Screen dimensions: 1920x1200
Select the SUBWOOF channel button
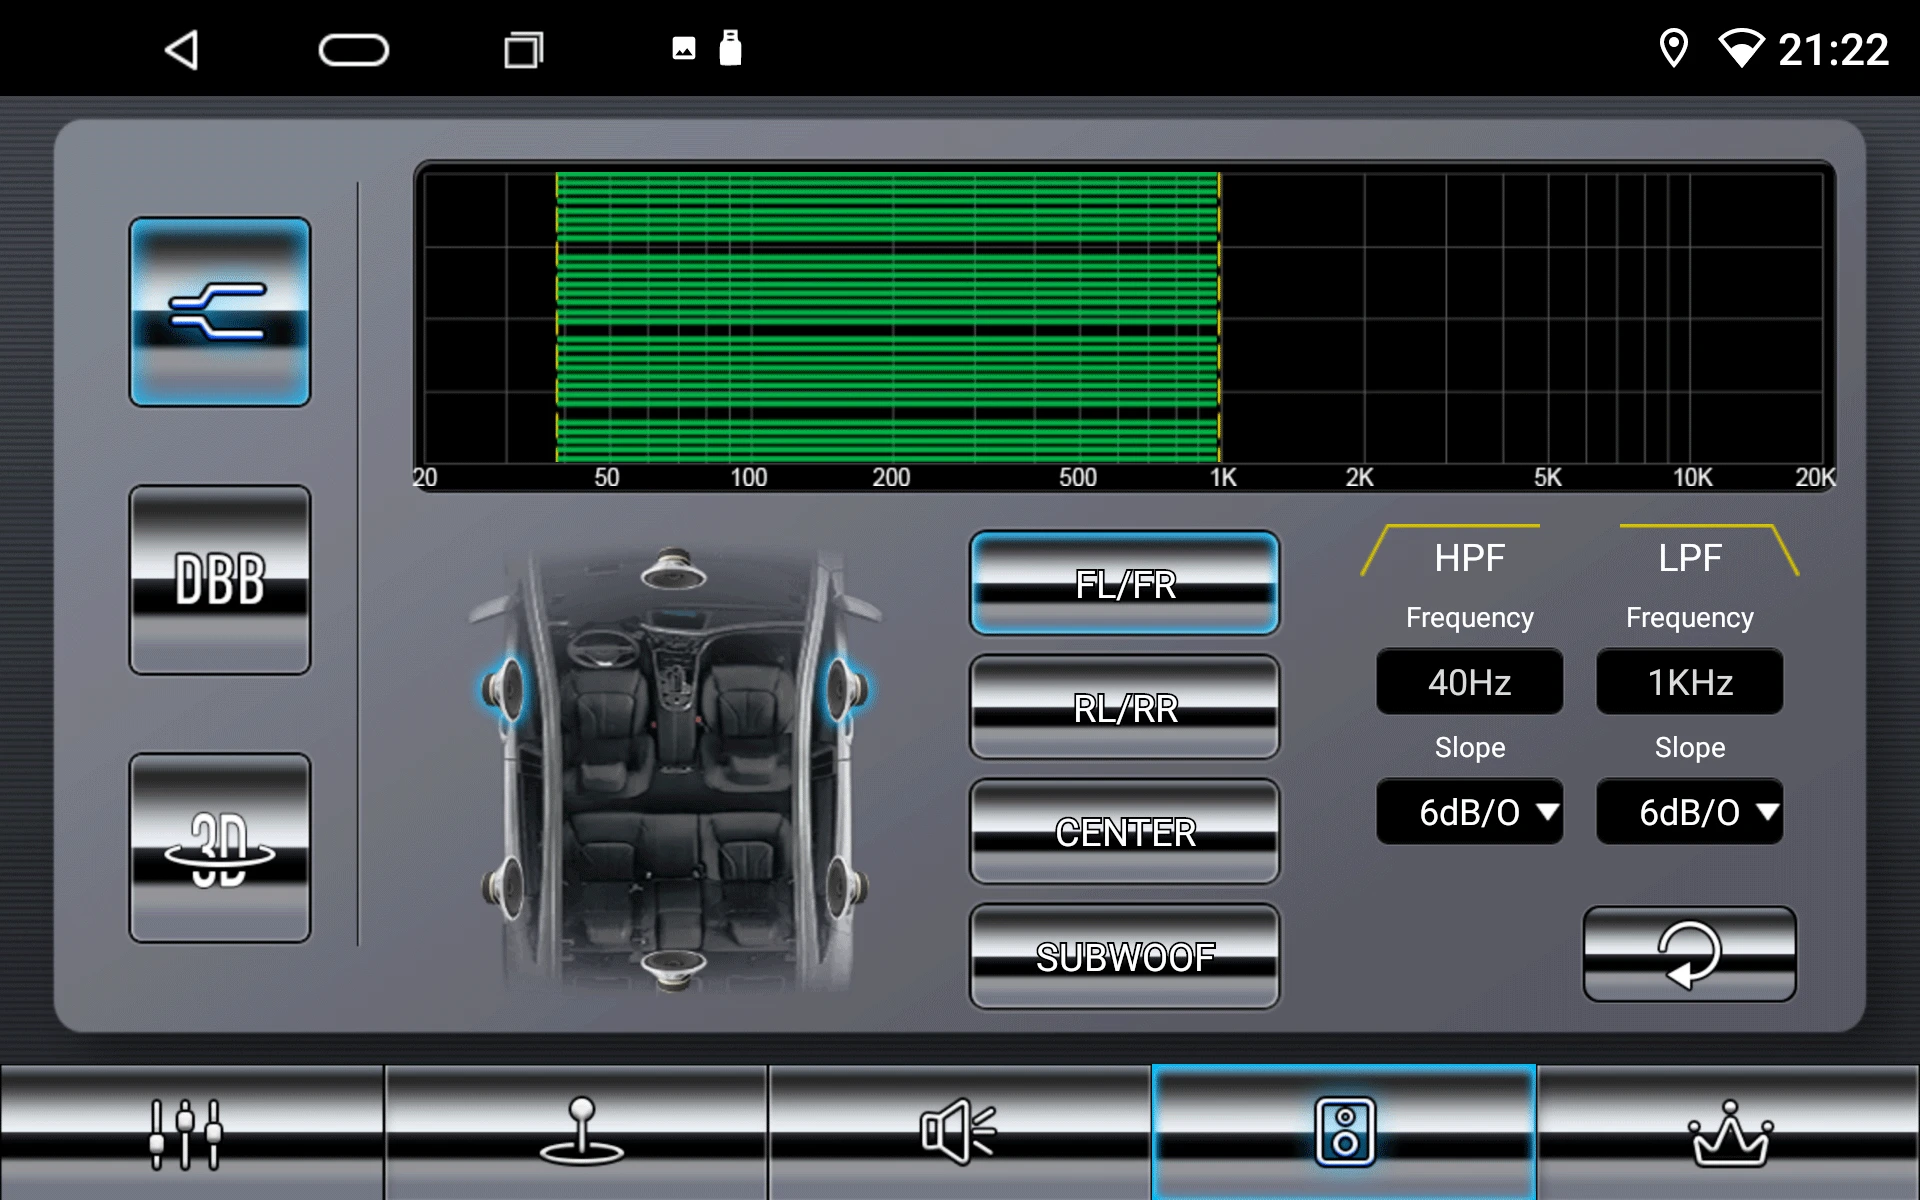tap(1124, 957)
